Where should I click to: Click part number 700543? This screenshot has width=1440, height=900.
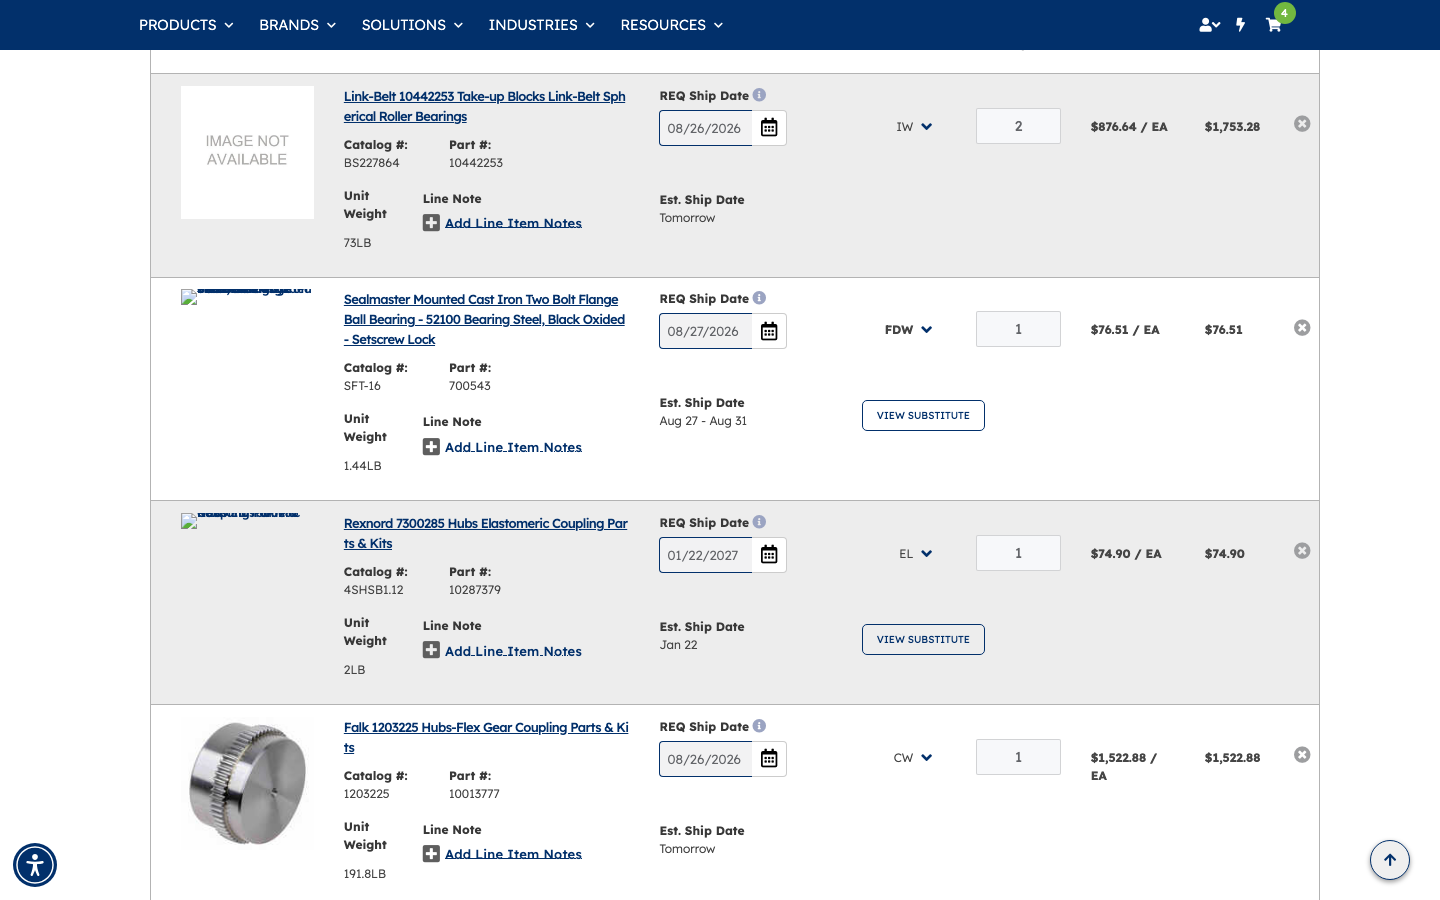pyautogui.click(x=470, y=386)
